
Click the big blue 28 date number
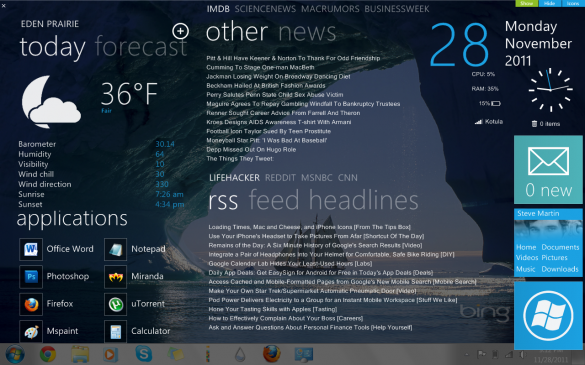point(460,45)
